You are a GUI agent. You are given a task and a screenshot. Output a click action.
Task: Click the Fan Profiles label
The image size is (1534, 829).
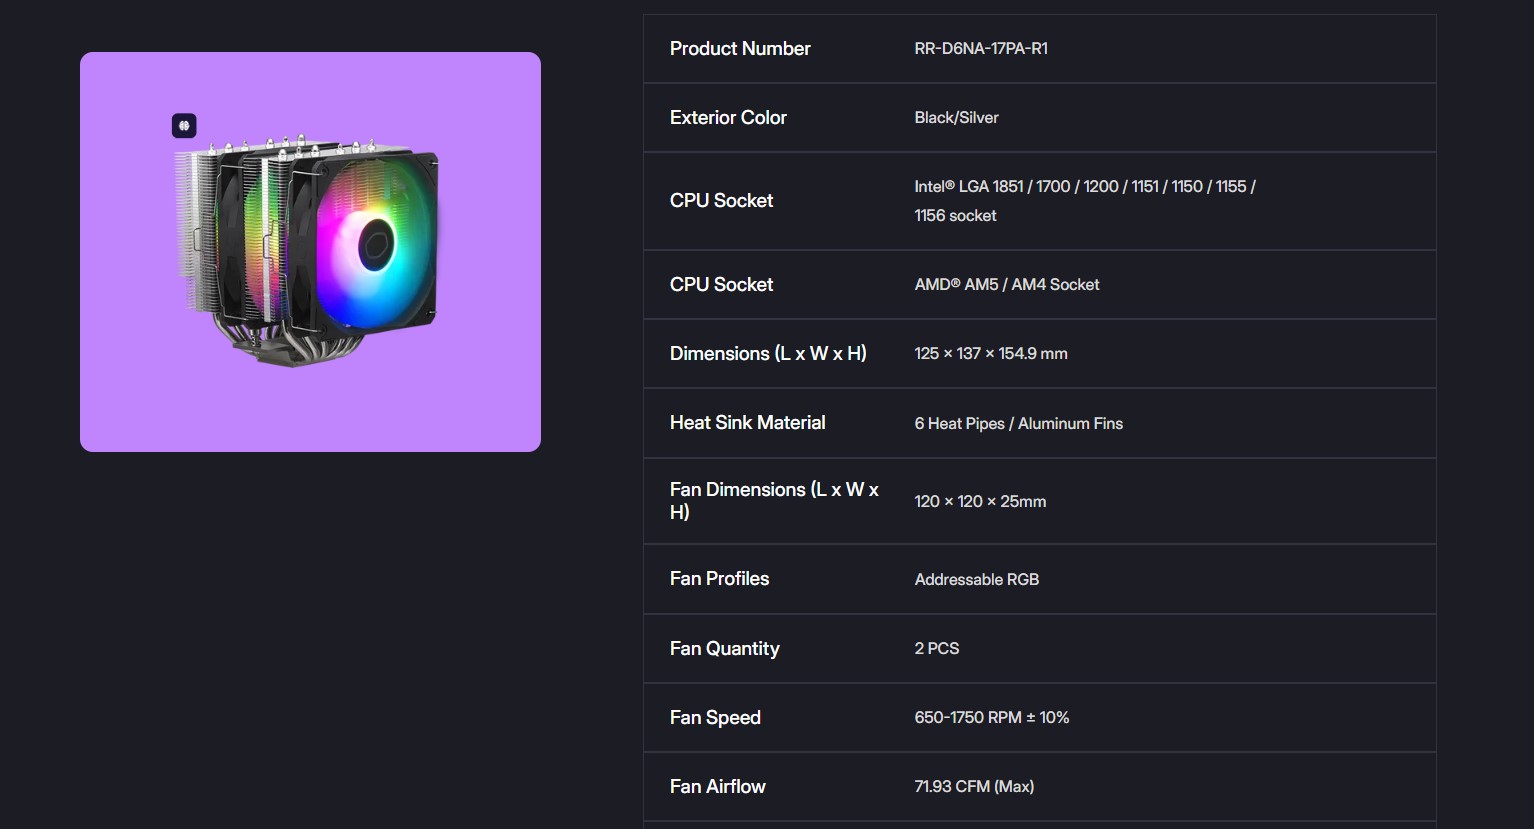tap(719, 578)
